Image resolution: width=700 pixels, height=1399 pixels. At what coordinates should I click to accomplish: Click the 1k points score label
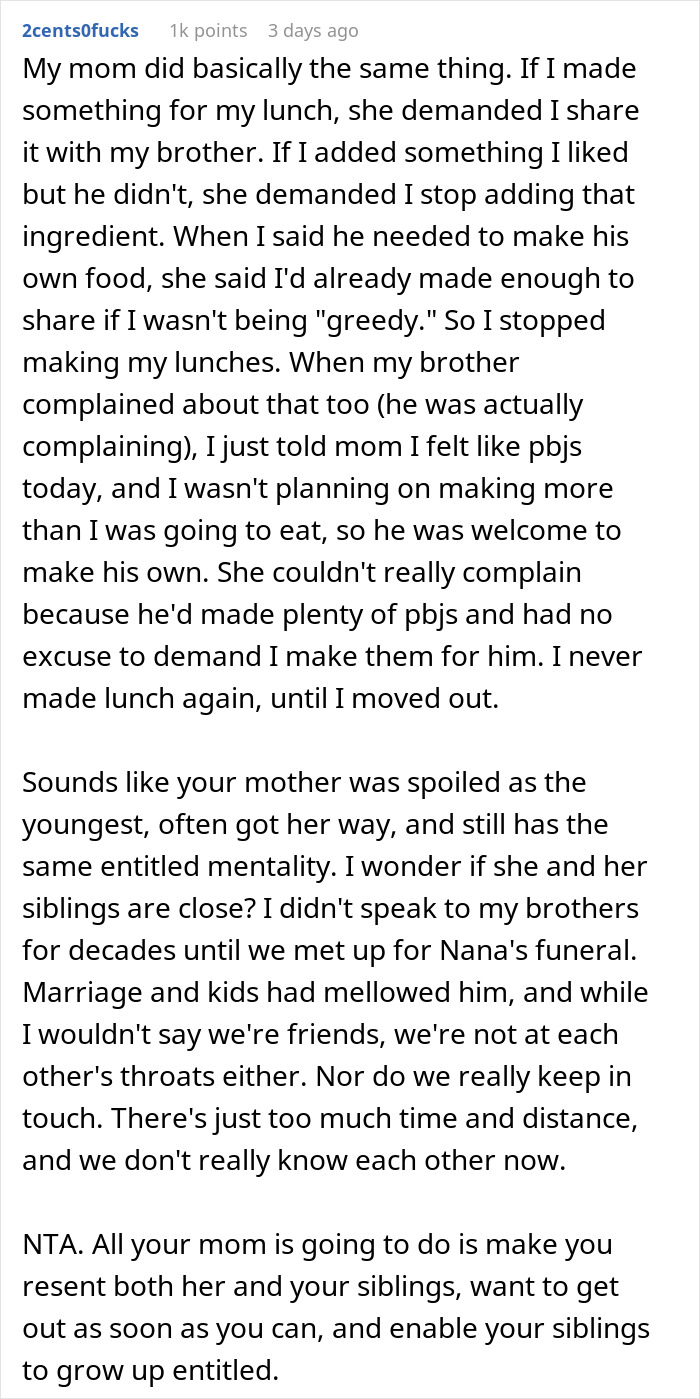click(x=207, y=31)
